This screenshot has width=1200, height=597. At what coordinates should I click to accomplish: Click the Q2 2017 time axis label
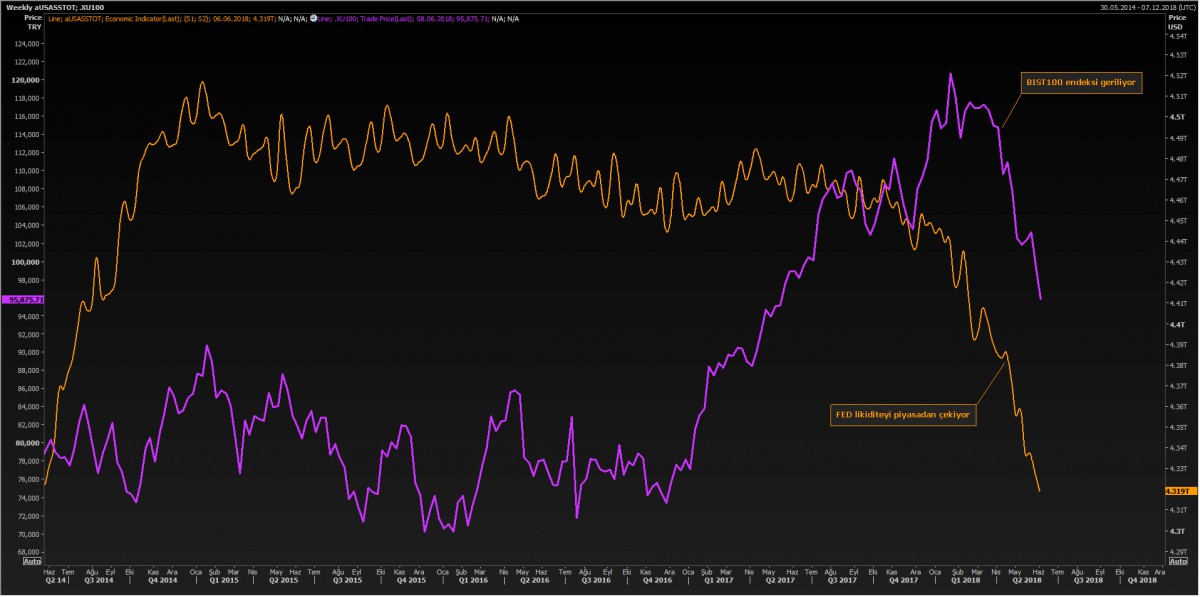click(780, 579)
